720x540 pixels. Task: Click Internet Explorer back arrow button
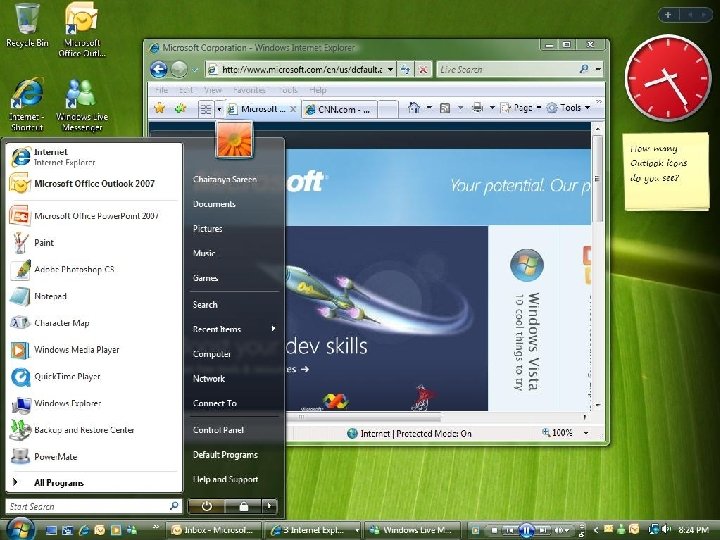pos(159,70)
